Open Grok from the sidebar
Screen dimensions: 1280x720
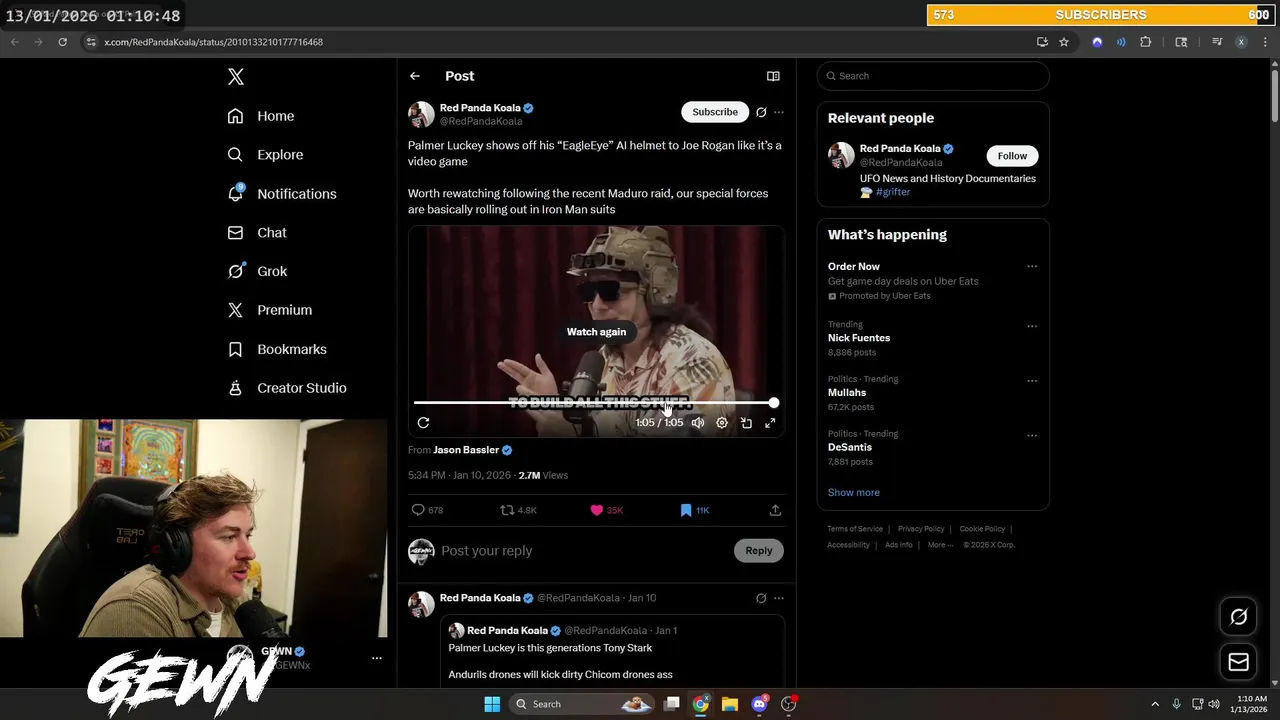tap(257, 271)
